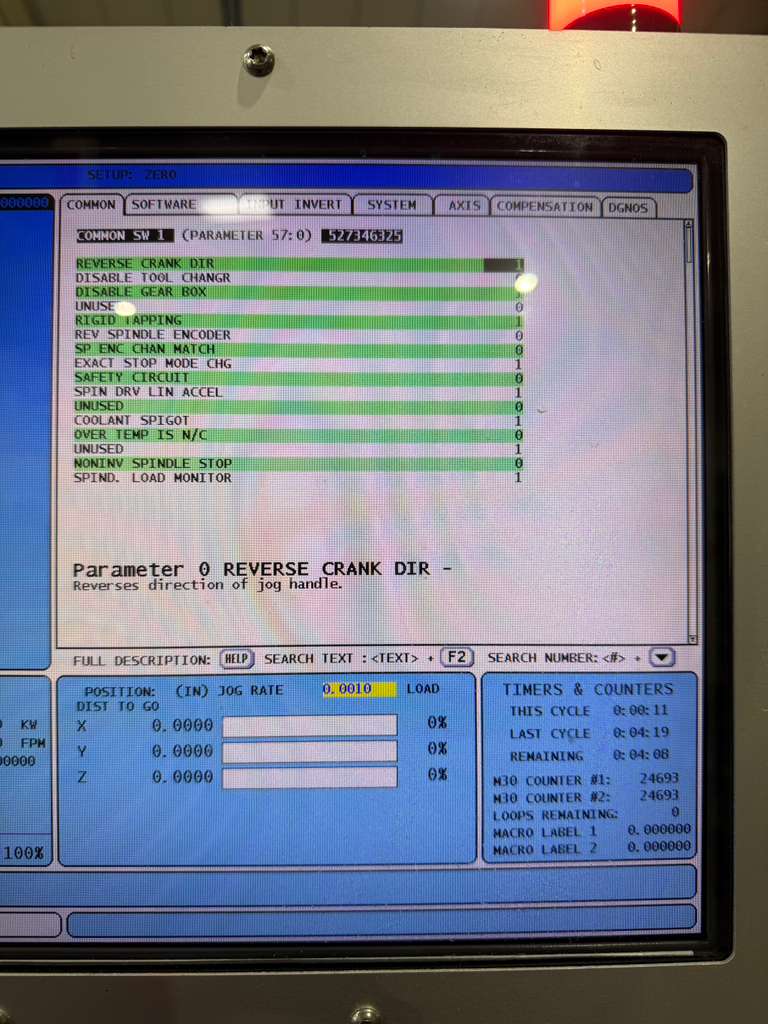Click the F2 search text key icon
The height and width of the screenshot is (1024, 768).
[x=456, y=658]
